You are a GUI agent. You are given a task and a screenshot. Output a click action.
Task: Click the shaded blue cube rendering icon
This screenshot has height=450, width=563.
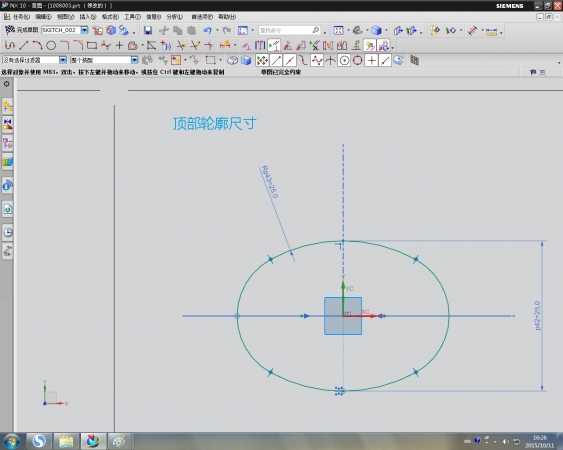coord(376,31)
